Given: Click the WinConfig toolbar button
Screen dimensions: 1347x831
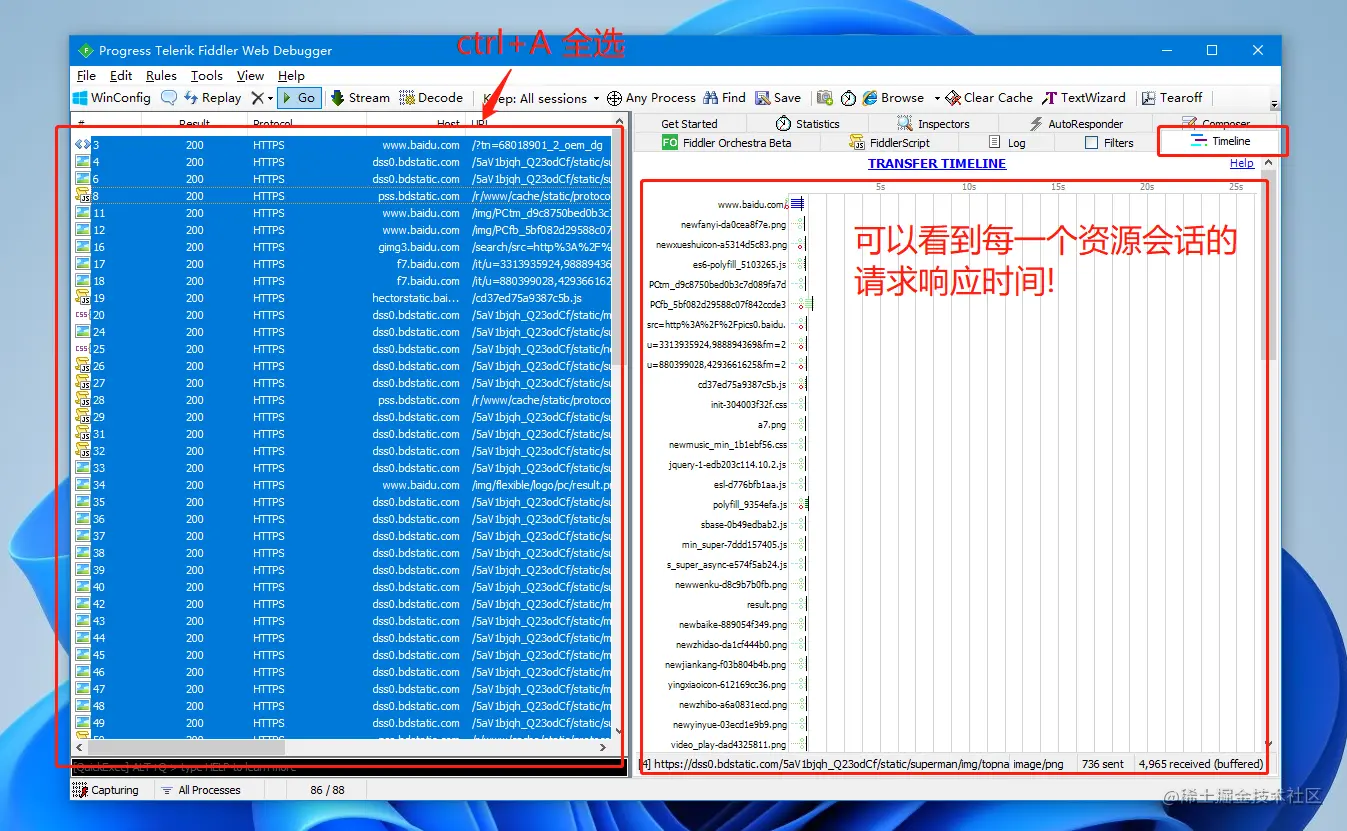Looking at the screenshot, I should (111, 98).
